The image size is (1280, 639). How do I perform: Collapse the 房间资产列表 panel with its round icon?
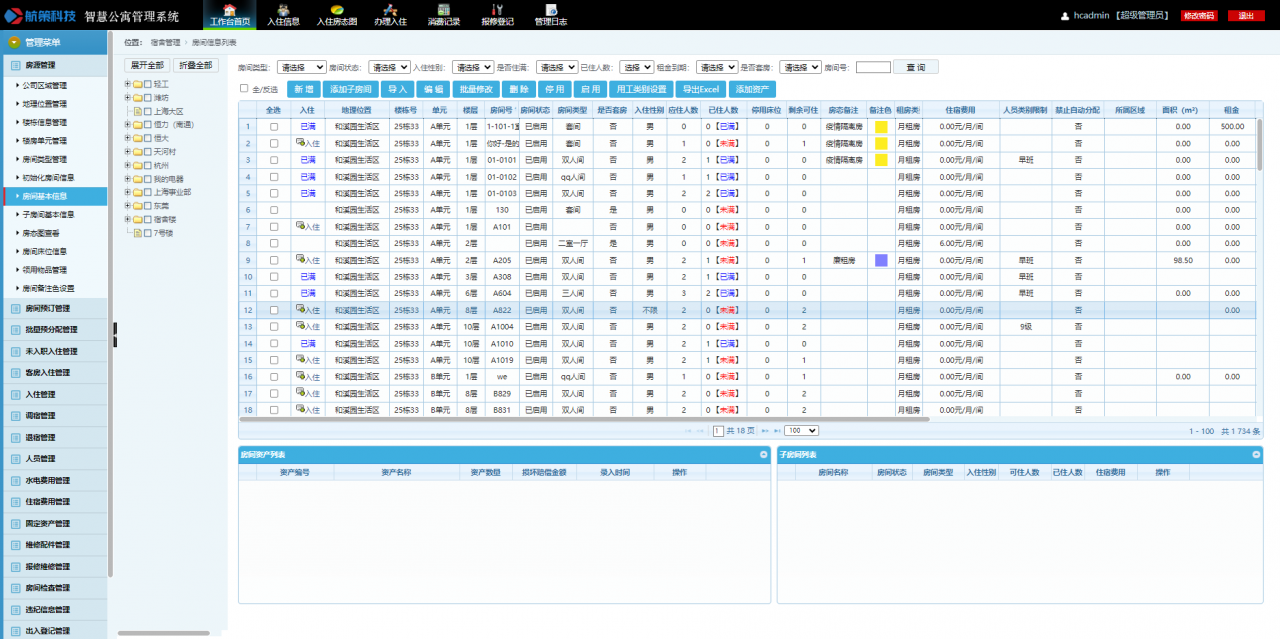point(761,454)
